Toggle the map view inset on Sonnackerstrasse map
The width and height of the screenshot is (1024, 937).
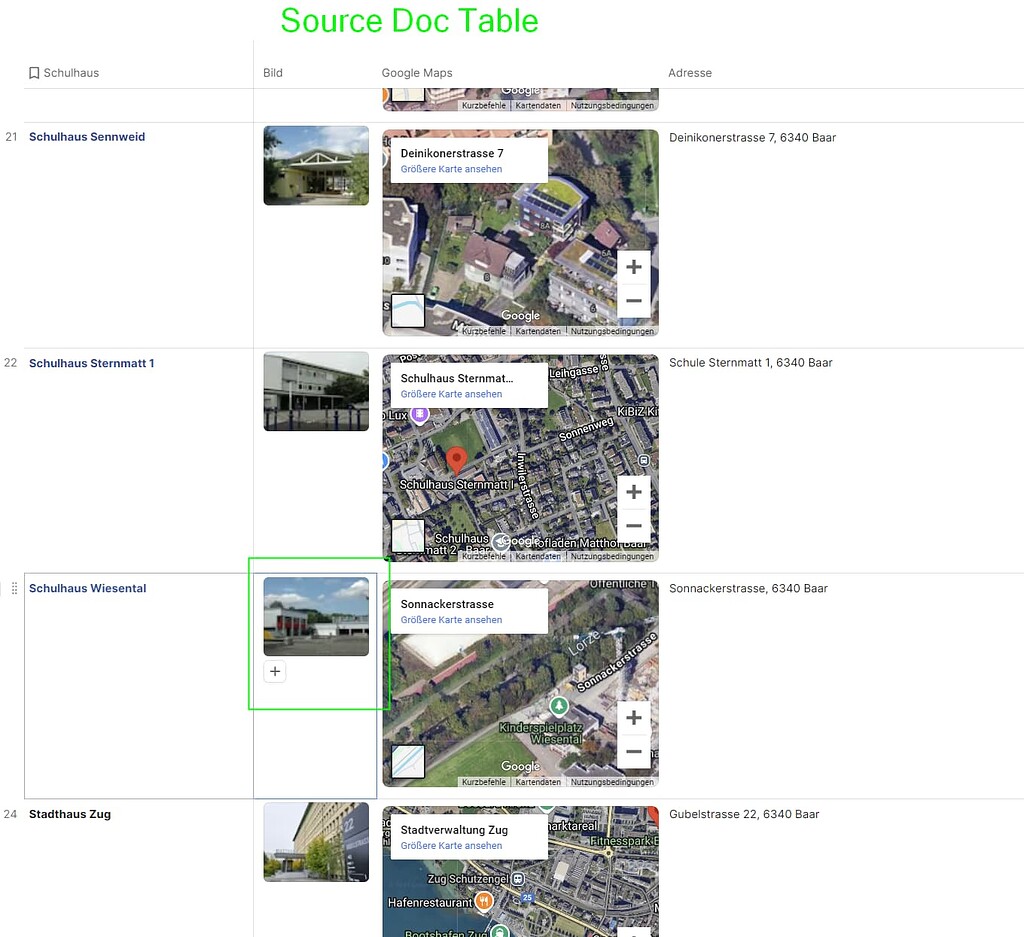point(408,762)
